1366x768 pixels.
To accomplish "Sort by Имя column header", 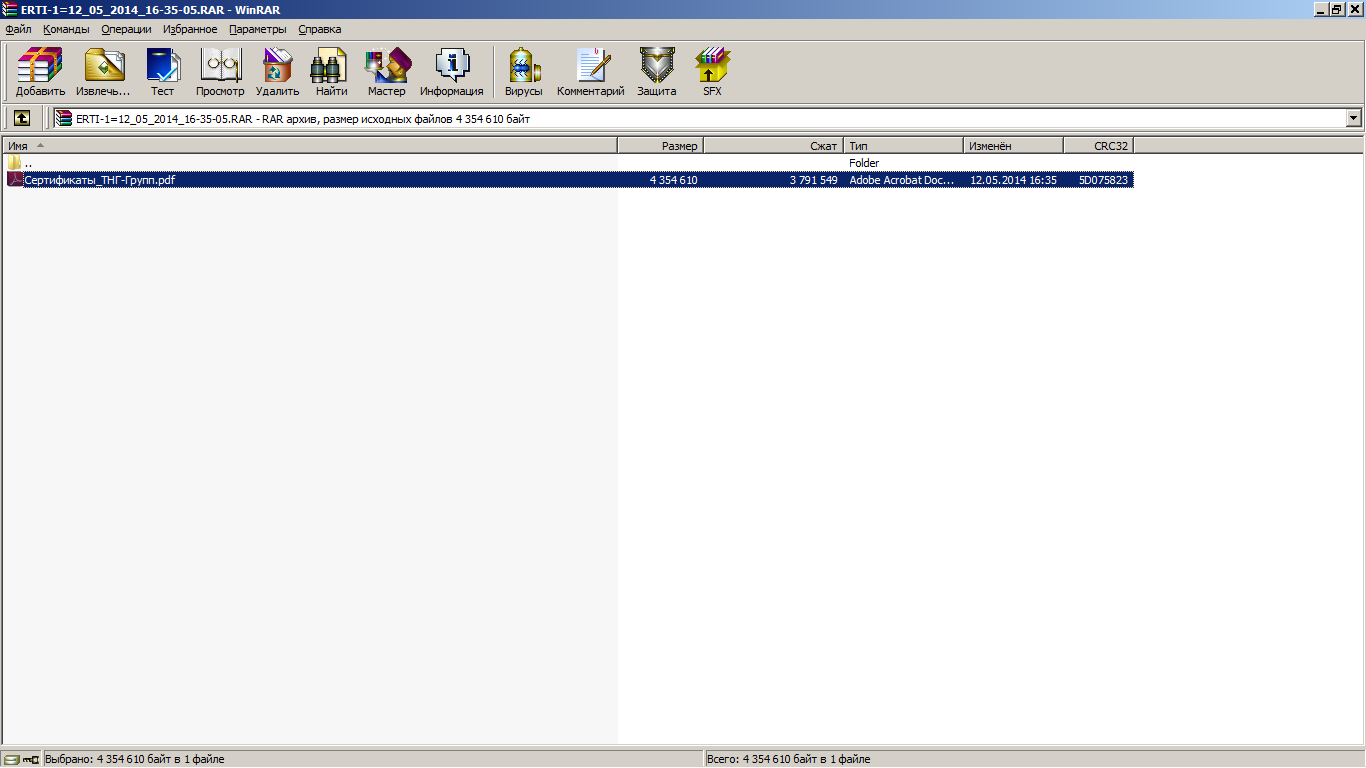I will 310,146.
